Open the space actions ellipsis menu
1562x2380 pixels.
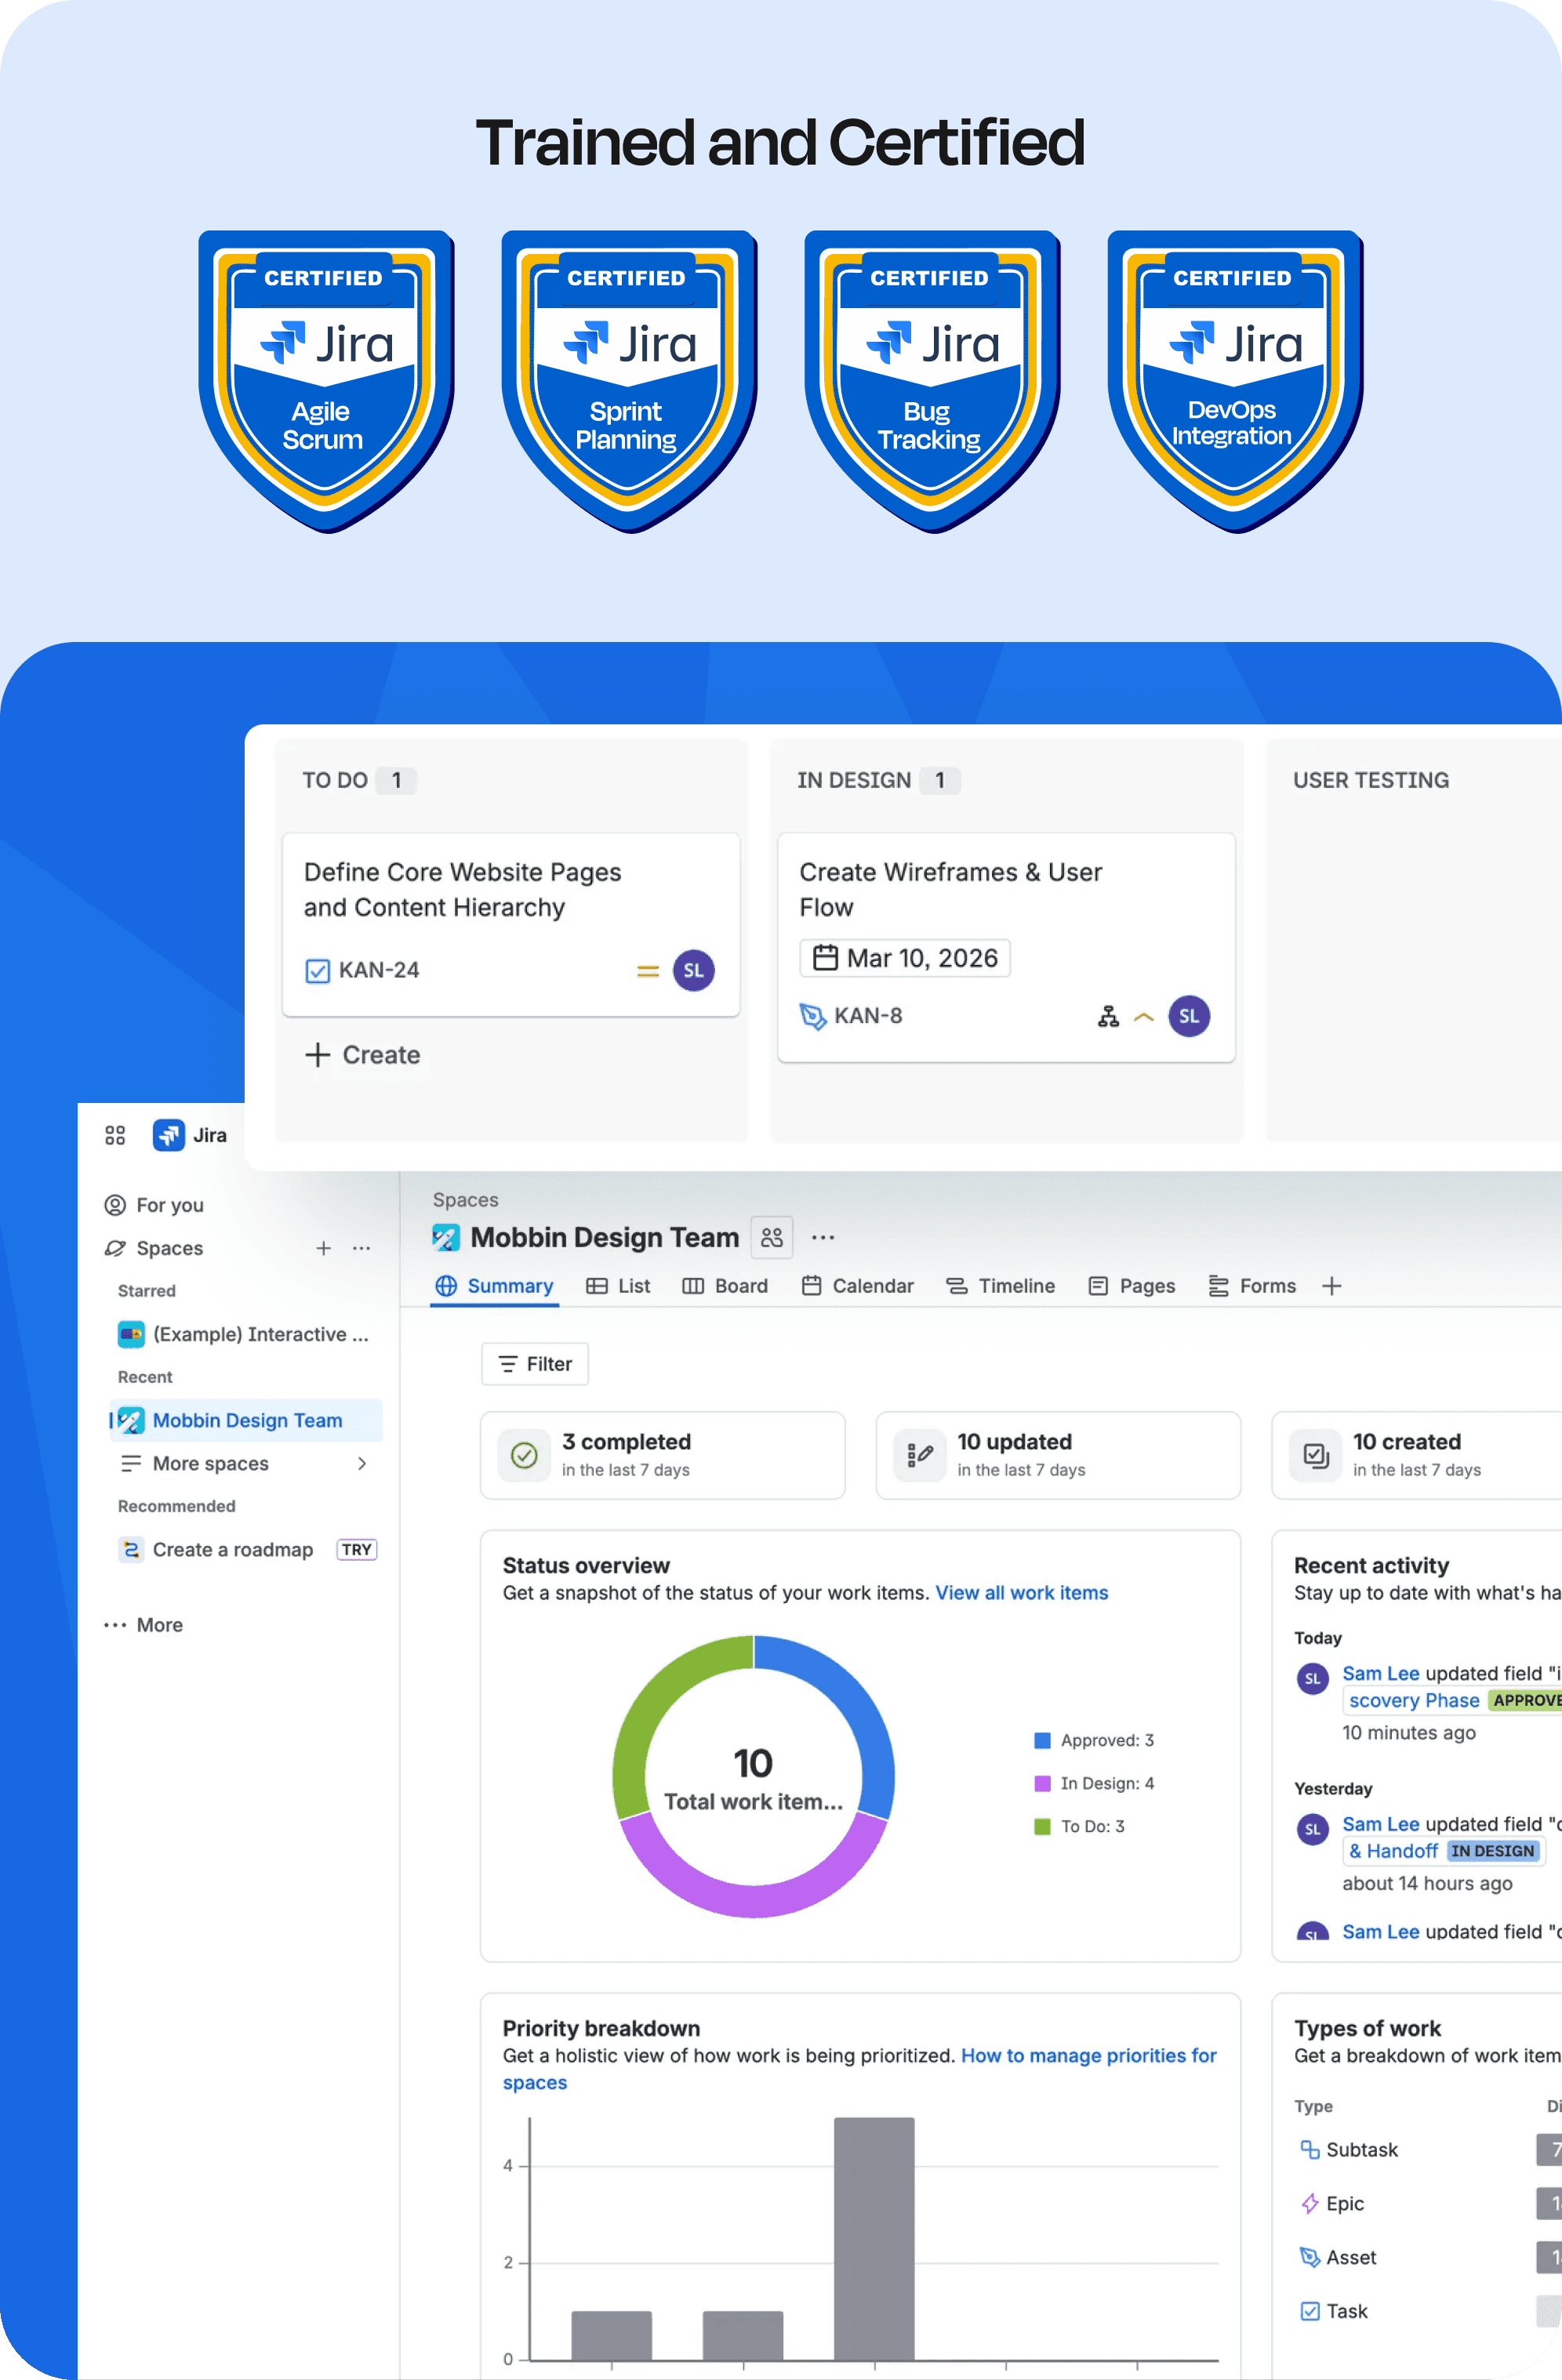(x=823, y=1237)
